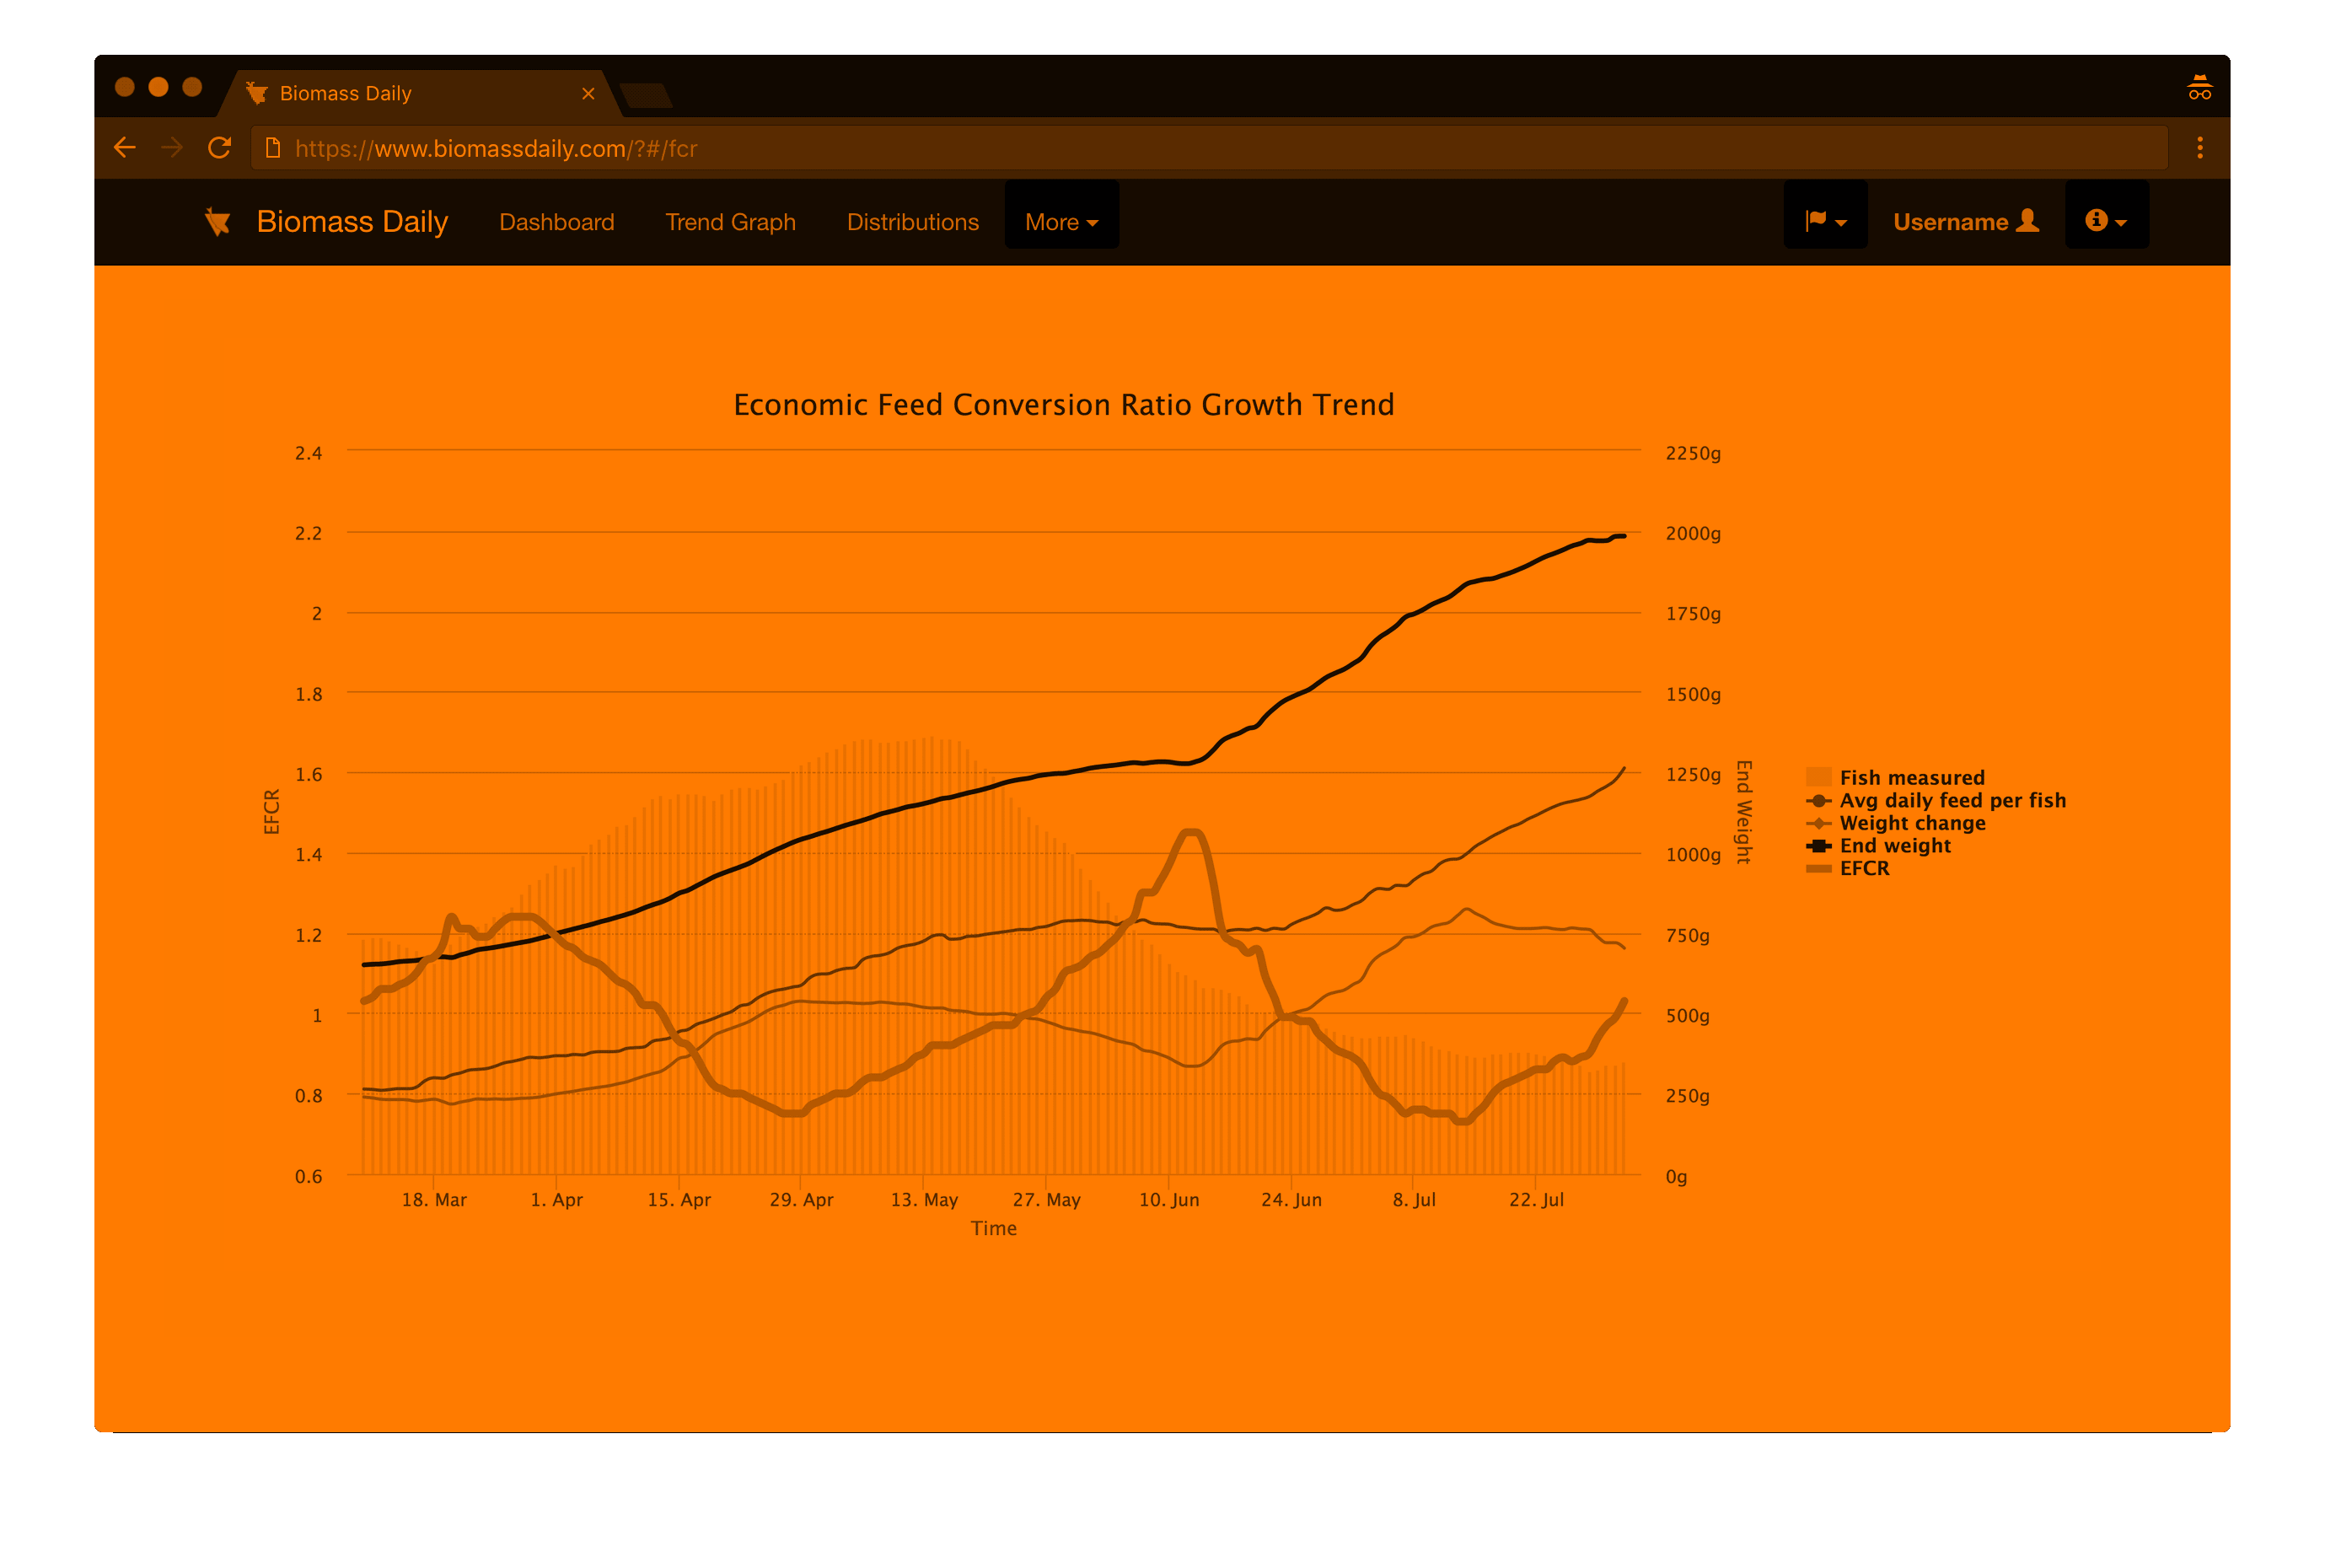The image size is (2325, 1568).
Task: Click the 'End Weight' axis title
Action: (x=1743, y=811)
